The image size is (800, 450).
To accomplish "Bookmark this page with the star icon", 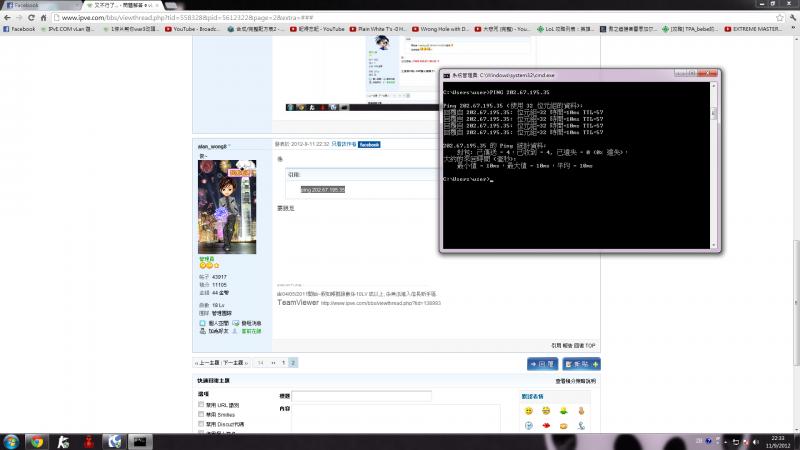I will pos(780,18).
